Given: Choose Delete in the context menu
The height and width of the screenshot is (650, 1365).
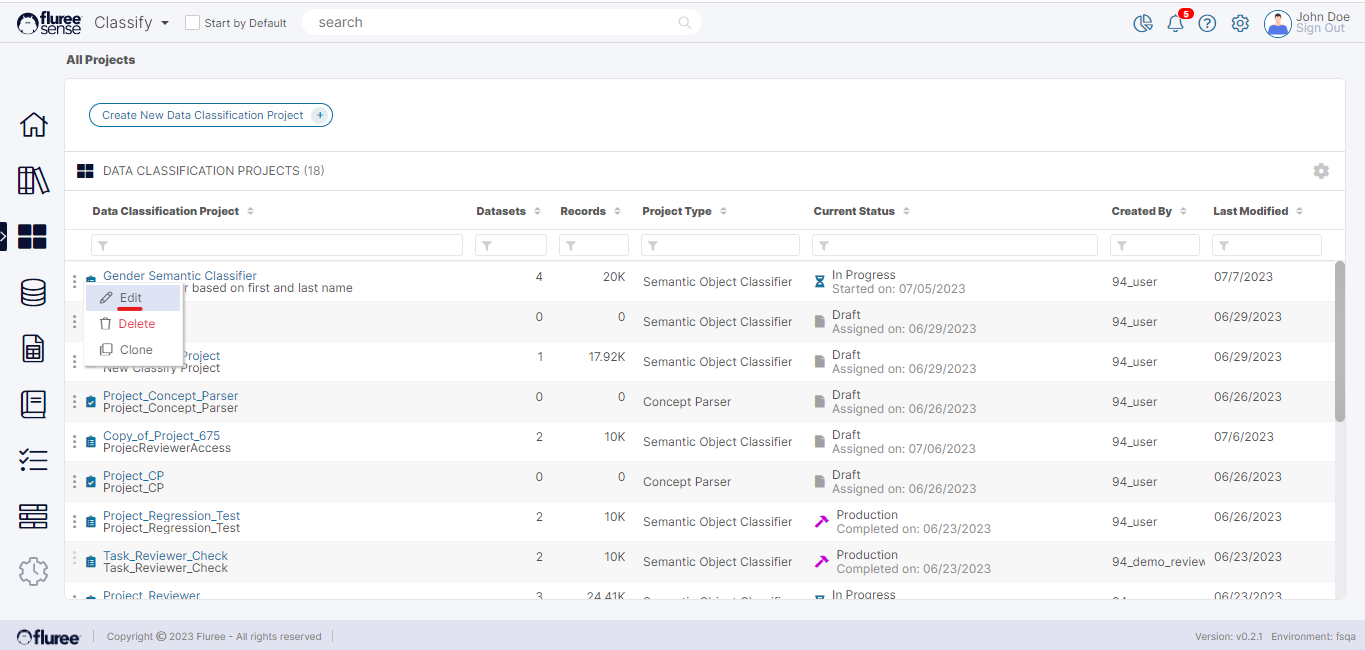Looking at the screenshot, I should point(136,324).
